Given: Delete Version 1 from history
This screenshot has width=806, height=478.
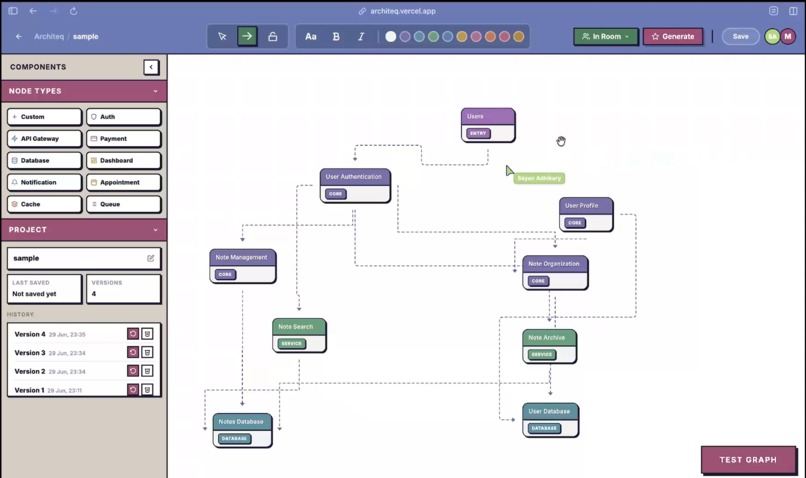Looking at the screenshot, I should coord(147,390).
